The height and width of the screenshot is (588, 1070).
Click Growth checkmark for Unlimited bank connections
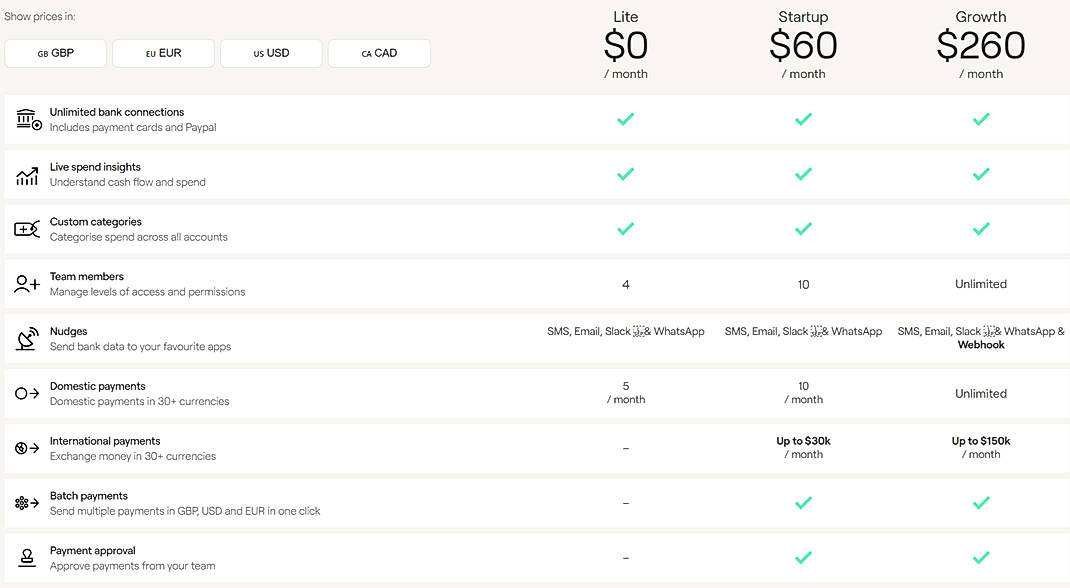[x=981, y=119]
